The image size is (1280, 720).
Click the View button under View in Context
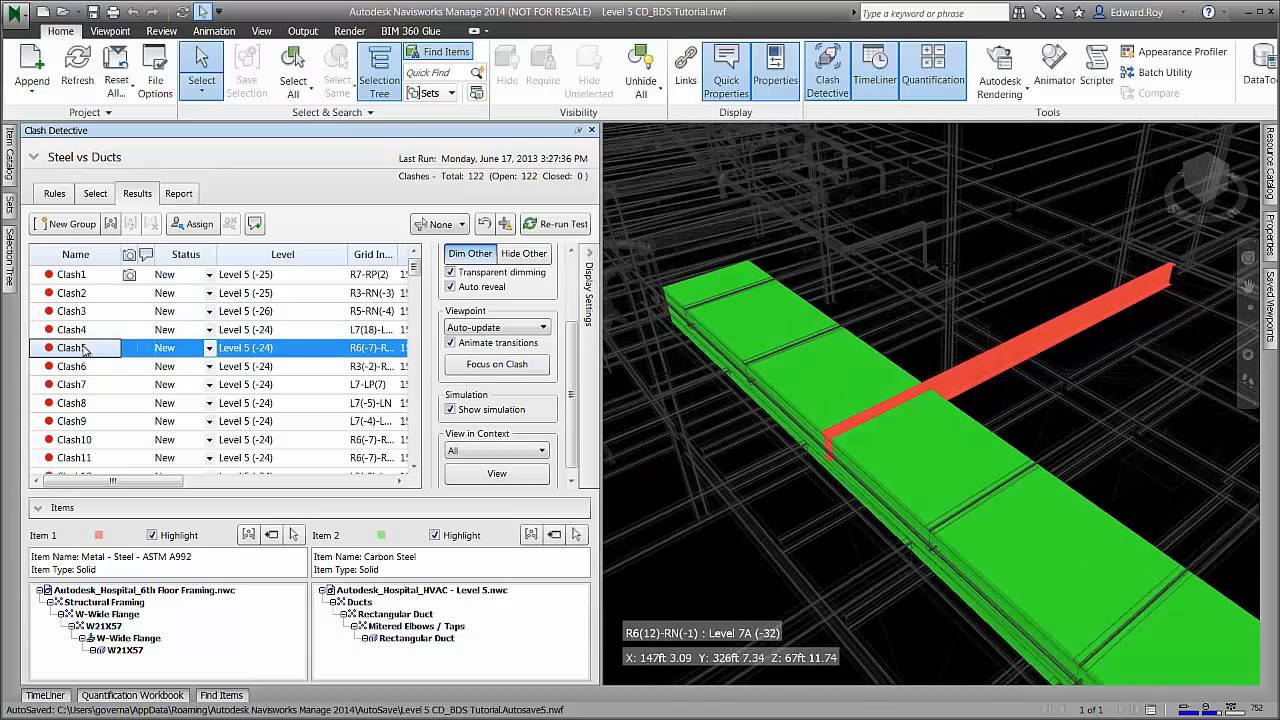pos(497,474)
